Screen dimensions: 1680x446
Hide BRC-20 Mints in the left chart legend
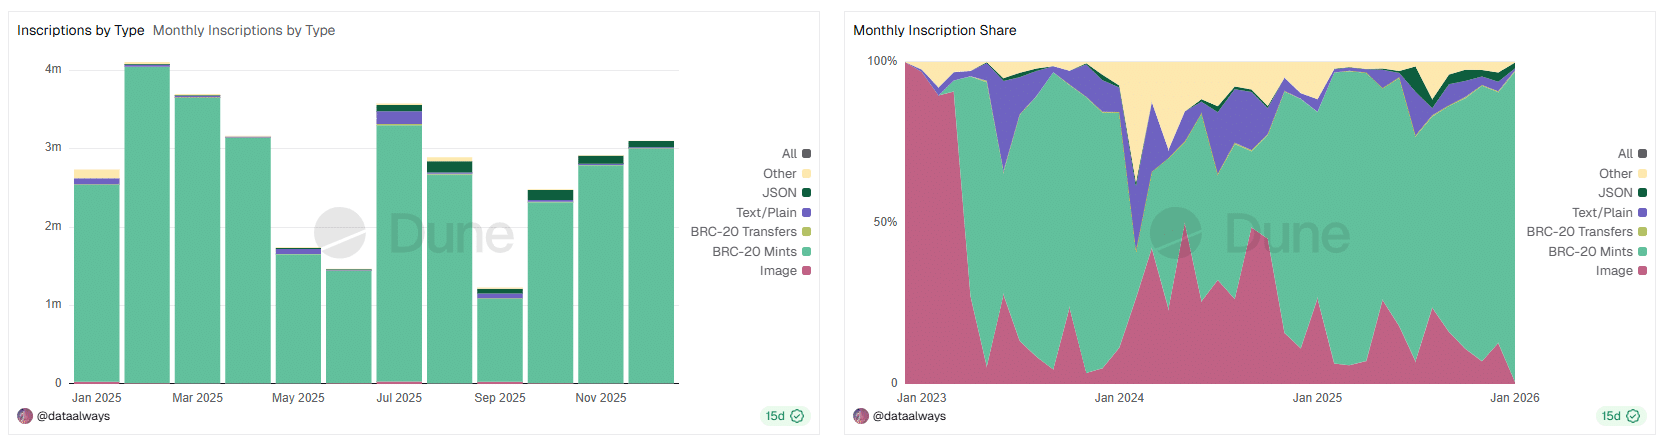click(x=755, y=252)
